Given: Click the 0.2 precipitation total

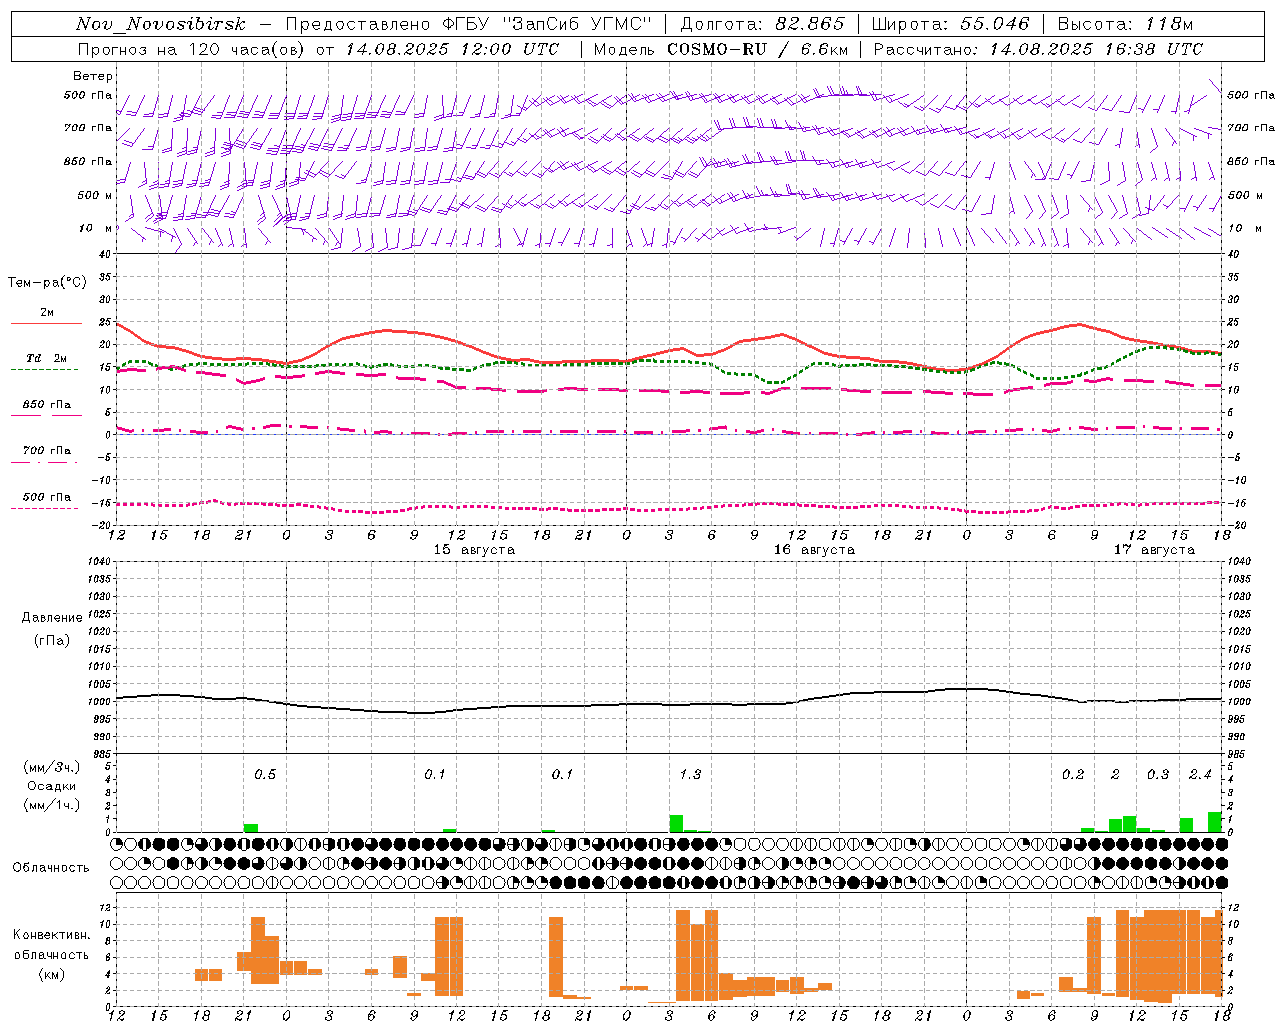Looking at the screenshot, I should 1073,775.
